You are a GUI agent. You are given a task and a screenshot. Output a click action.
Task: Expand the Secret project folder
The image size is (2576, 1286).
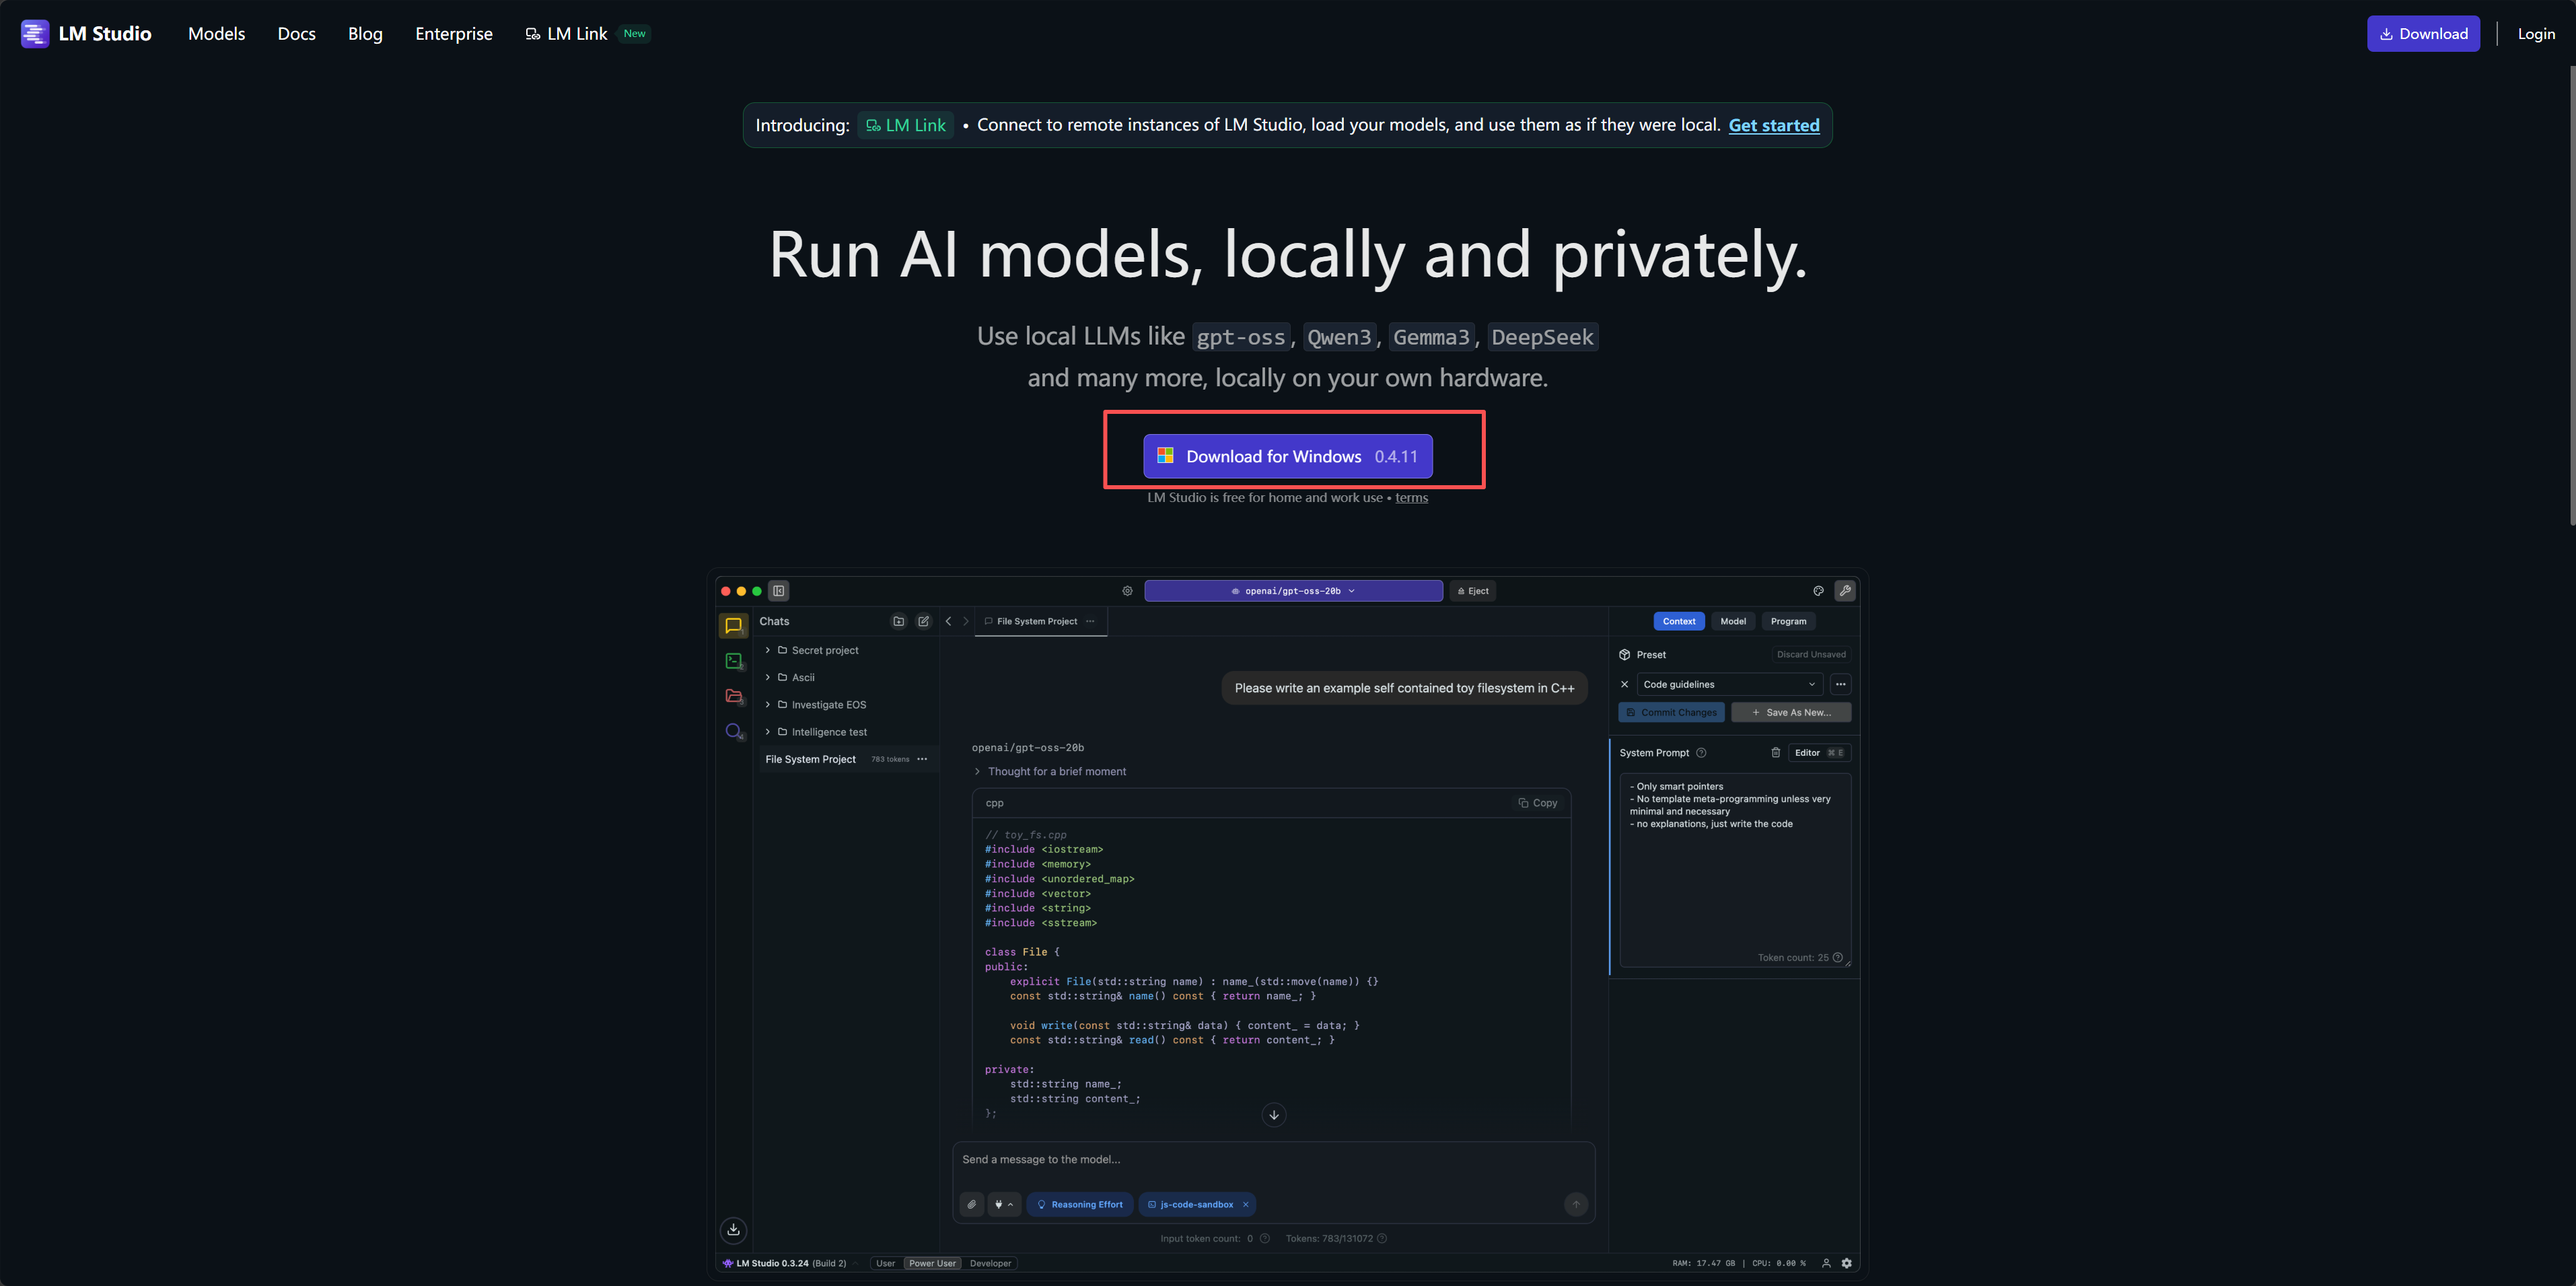point(768,650)
